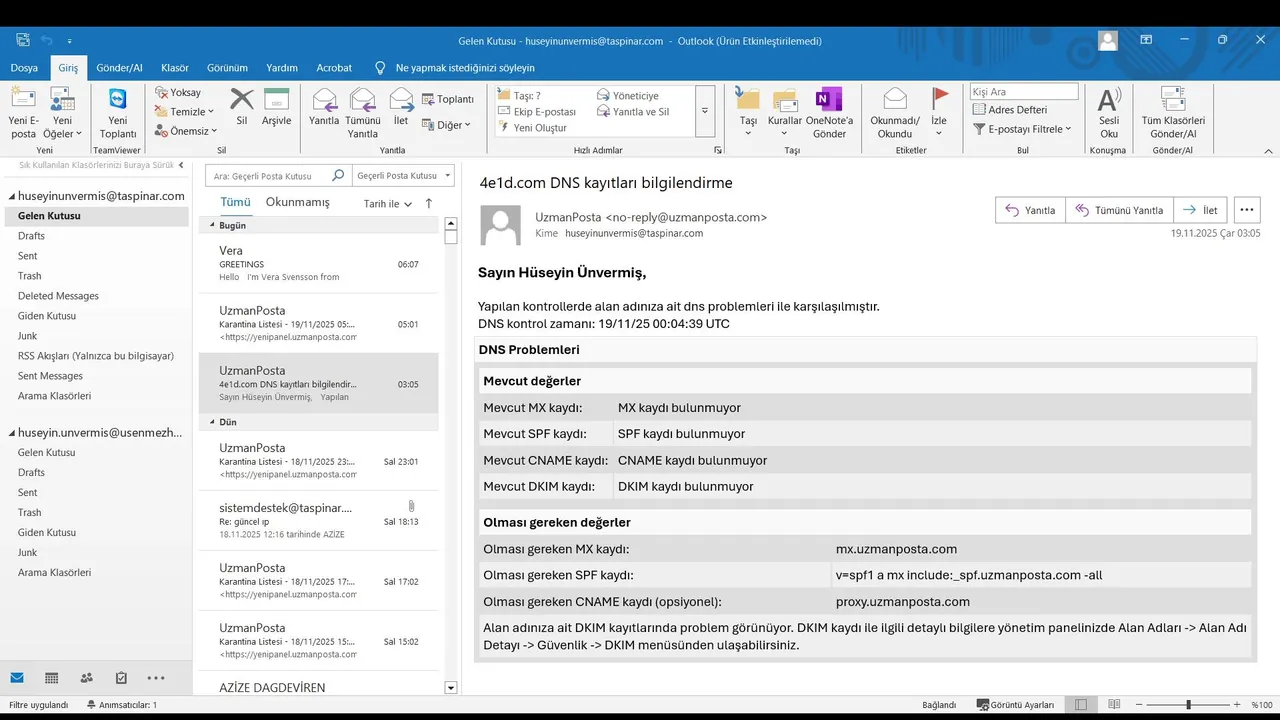The width and height of the screenshot is (1280, 720).
Task: Click Kişi Ara search field
Action: tap(1024, 92)
